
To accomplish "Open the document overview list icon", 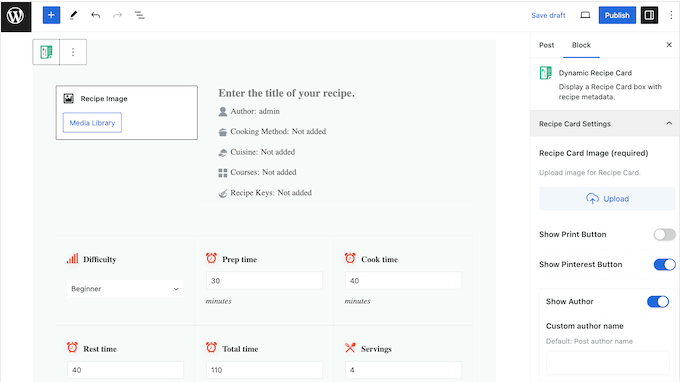I will pos(139,15).
